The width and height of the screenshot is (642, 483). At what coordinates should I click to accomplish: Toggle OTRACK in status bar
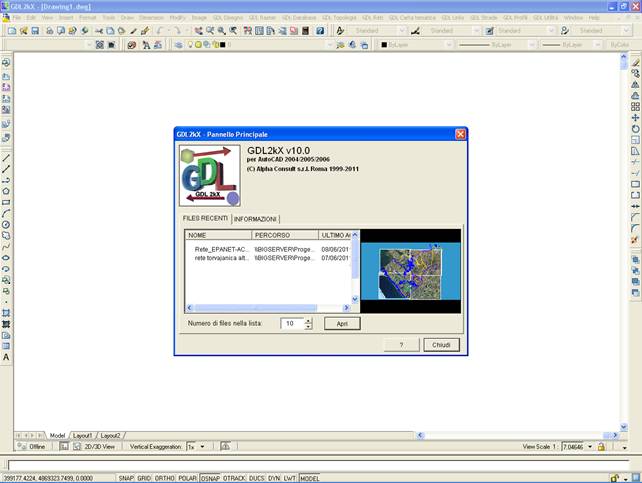click(x=234, y=478)
